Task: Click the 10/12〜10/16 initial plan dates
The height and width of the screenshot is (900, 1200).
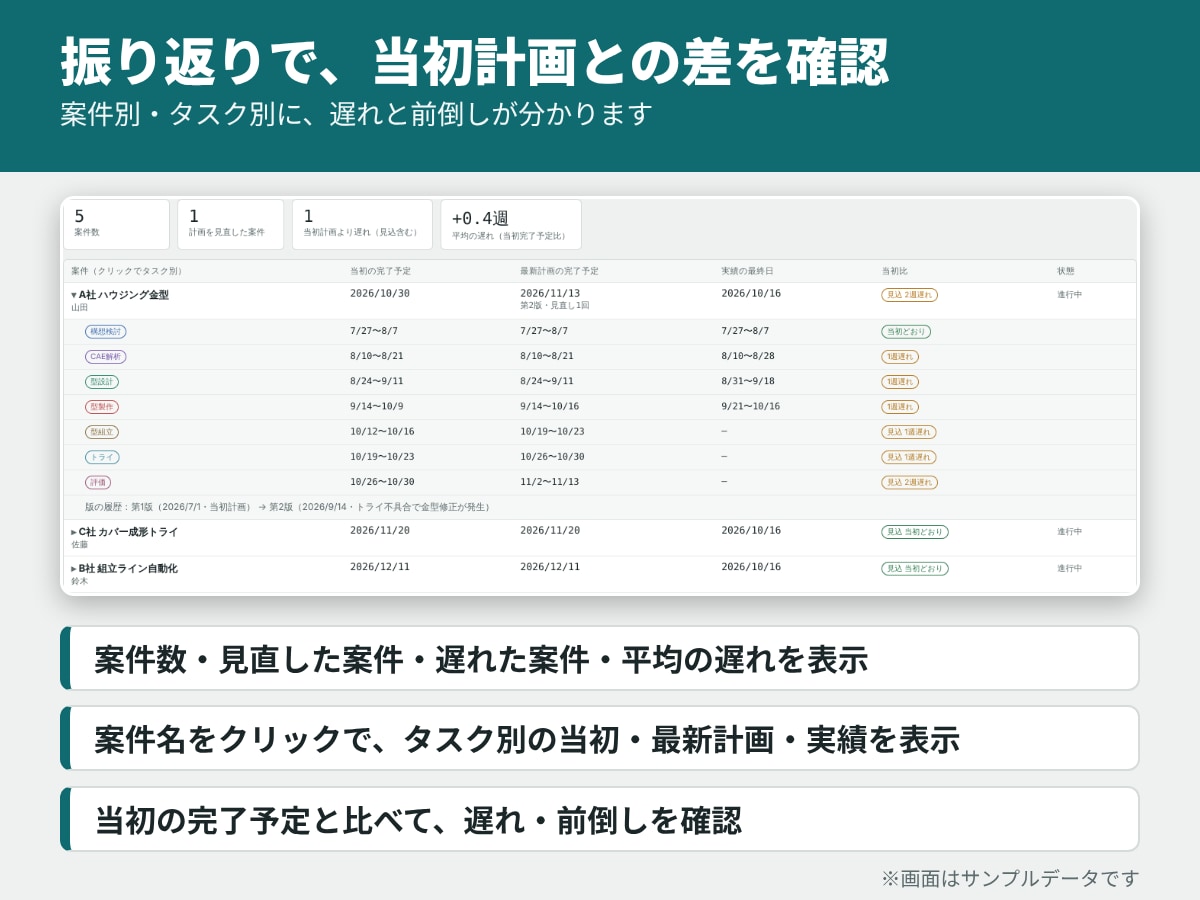Action: coord(382,431)
